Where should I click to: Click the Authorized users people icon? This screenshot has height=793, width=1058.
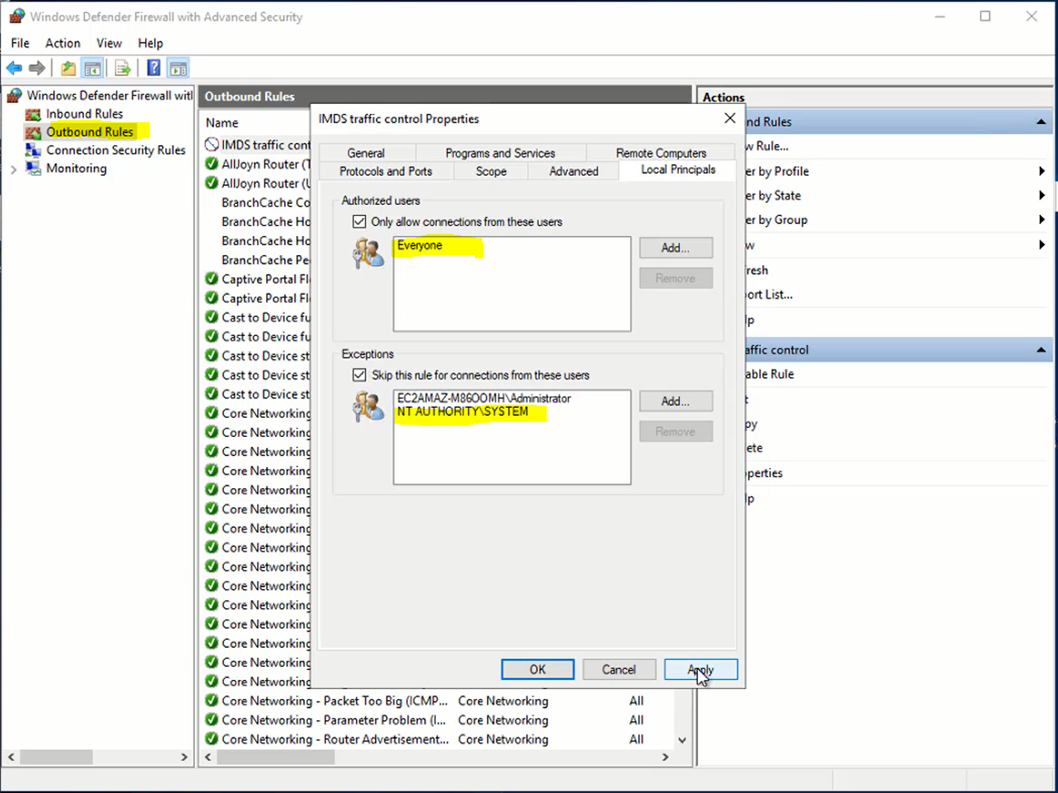pos(368,253)
